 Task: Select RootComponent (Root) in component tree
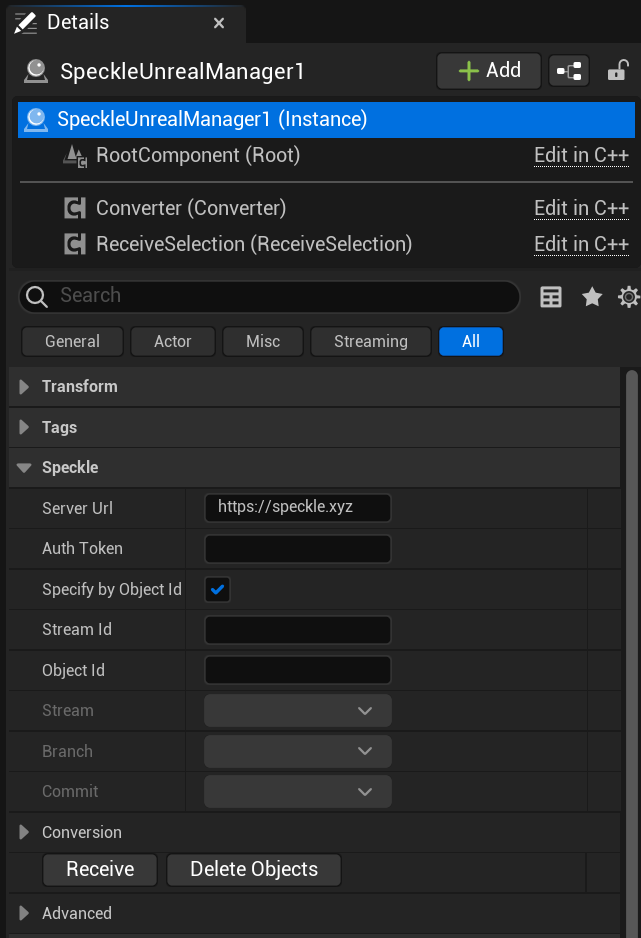coord(198,156)
